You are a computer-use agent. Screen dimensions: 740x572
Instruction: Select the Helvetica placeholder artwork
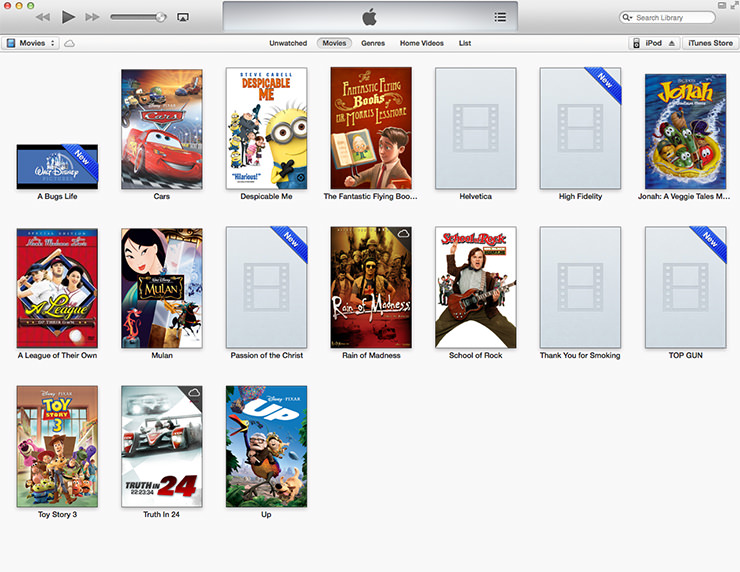click(x=476, y=128)
